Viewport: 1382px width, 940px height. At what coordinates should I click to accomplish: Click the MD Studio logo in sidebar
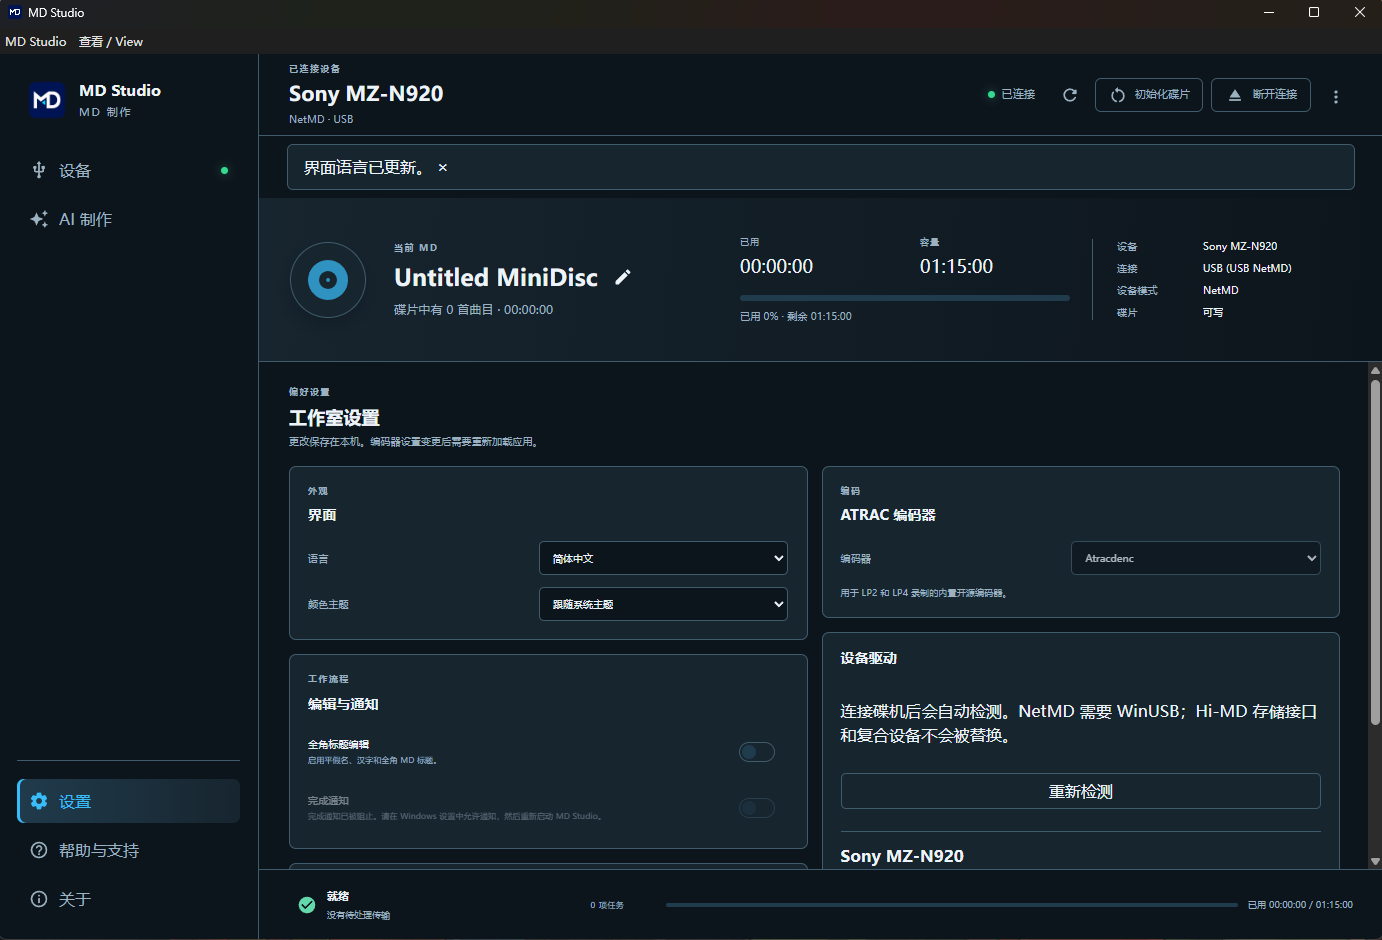click(47, 100)
